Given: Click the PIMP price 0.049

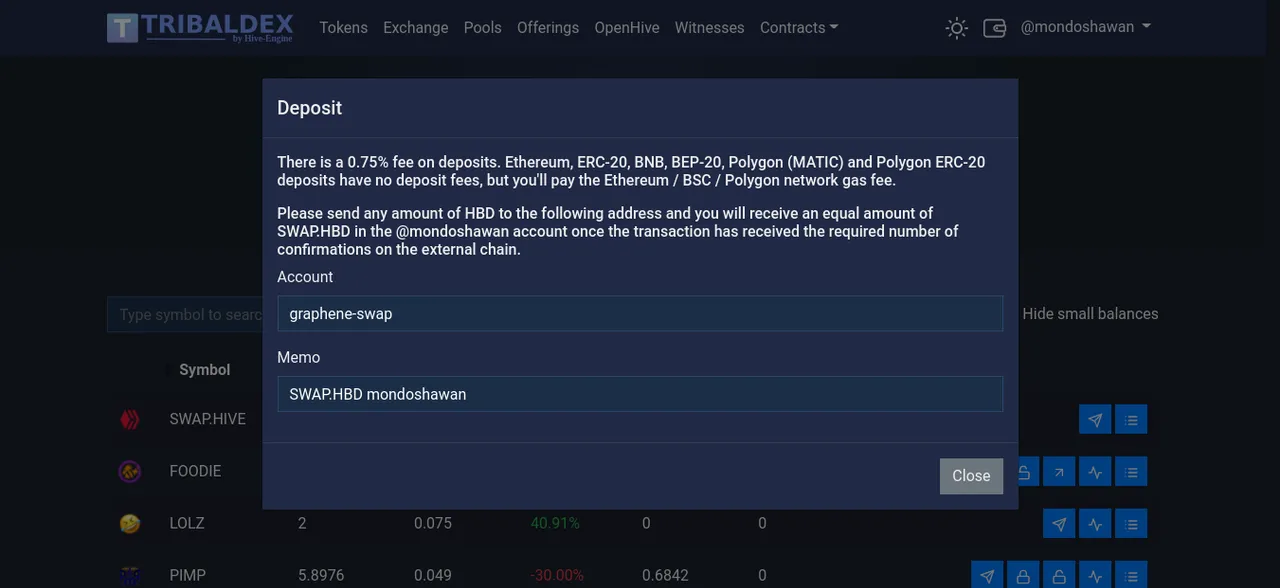Looking at the screenshot, I should pos(433,575).
